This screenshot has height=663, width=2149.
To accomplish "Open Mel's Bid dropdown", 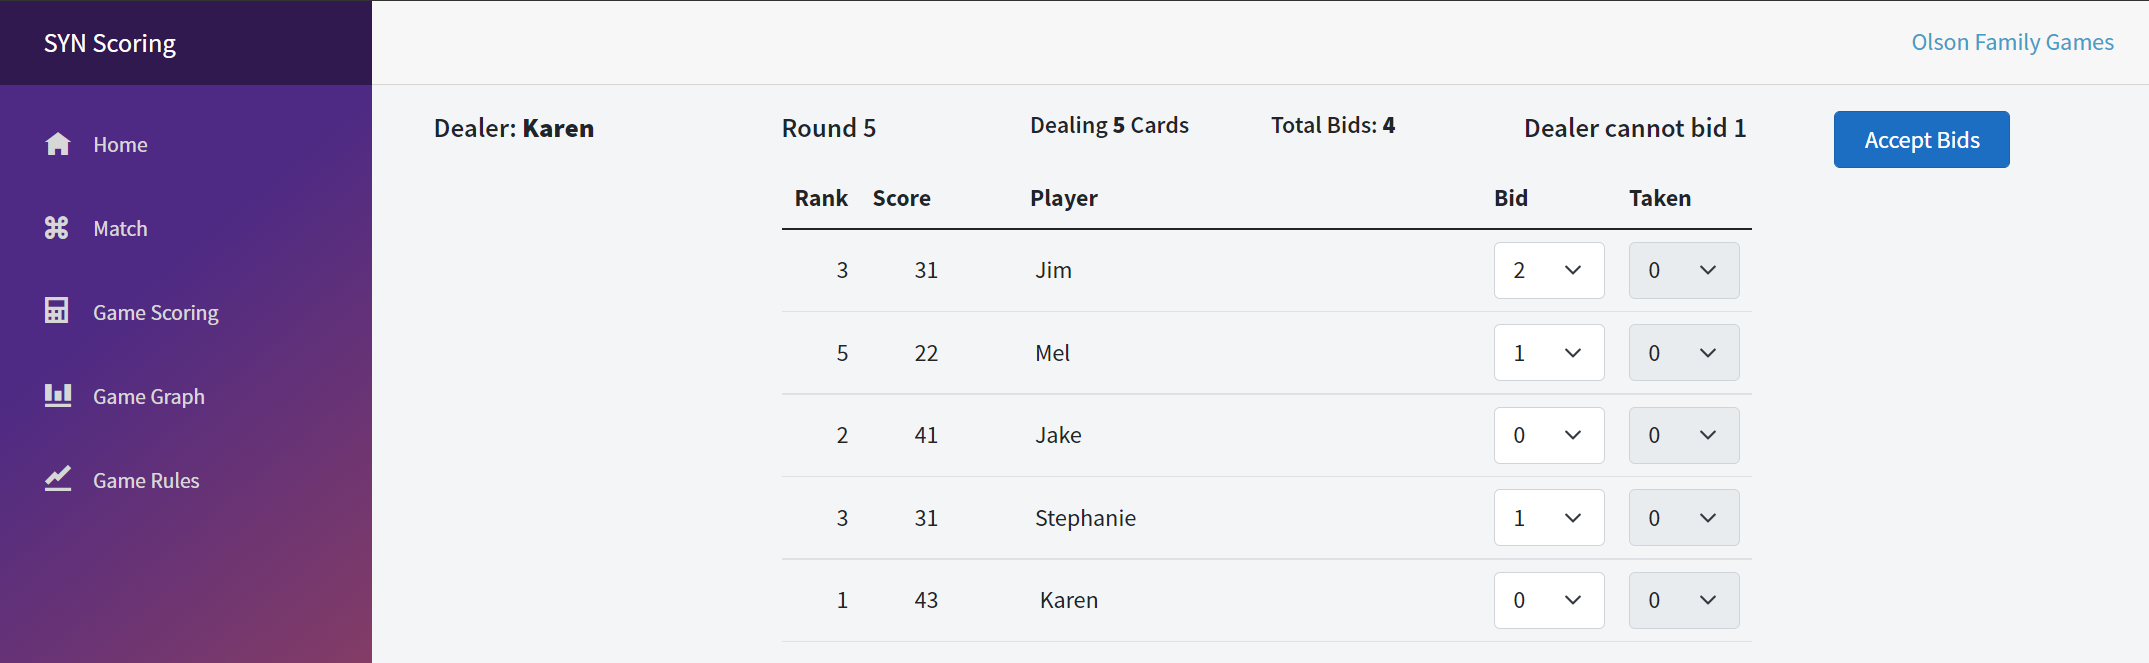I will [x=1548, y=353].
